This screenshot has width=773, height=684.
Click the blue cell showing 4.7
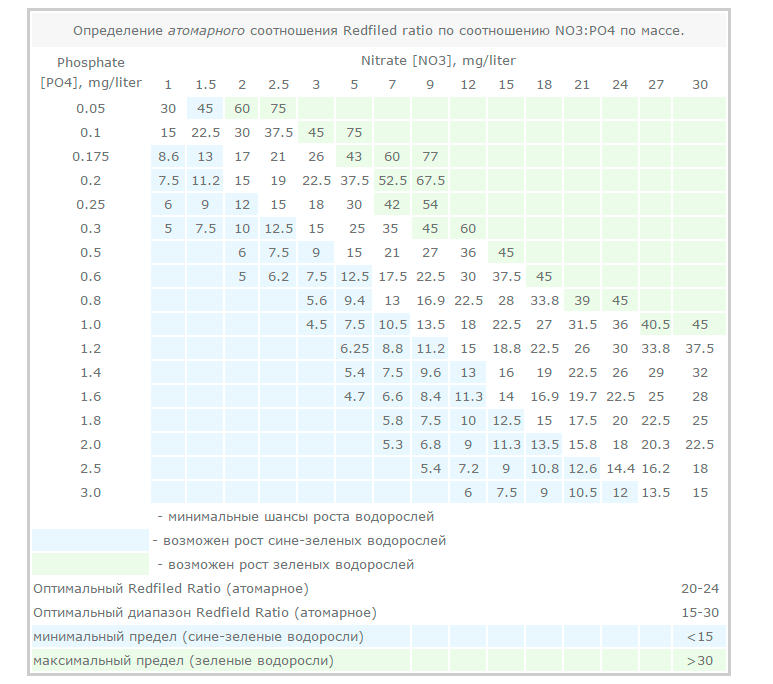354,396
